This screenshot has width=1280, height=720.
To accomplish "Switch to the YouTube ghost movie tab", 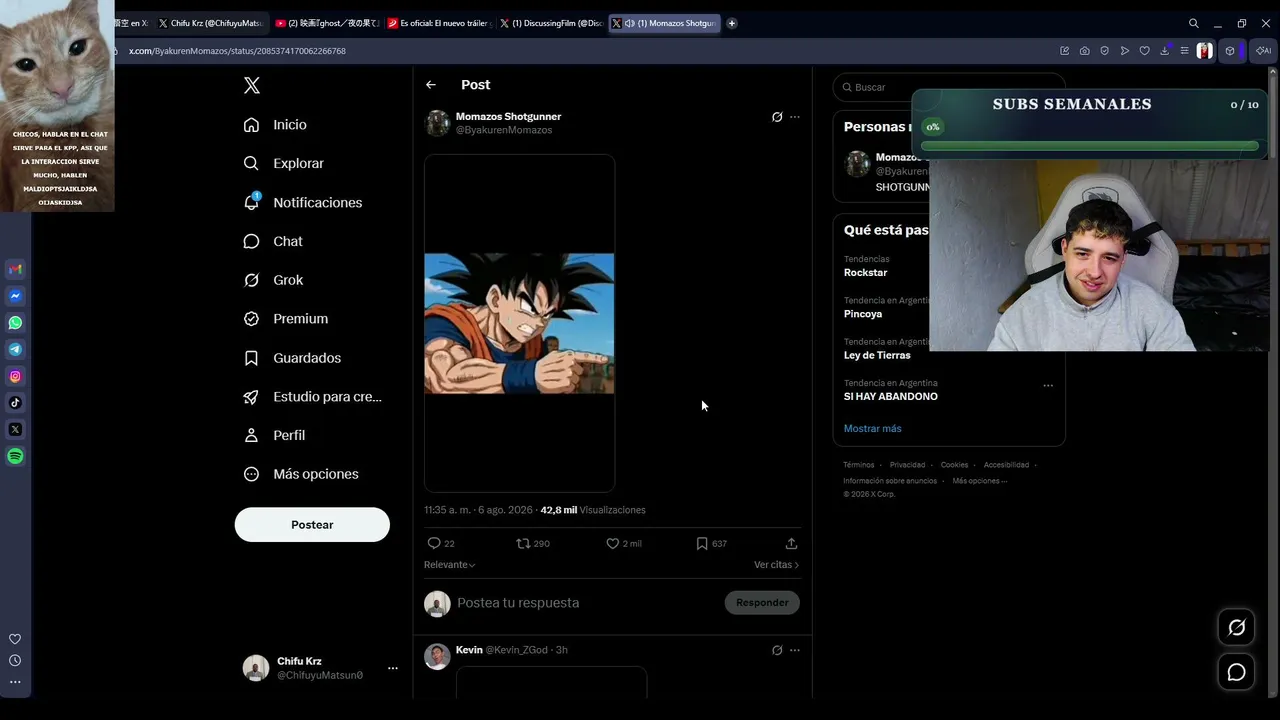I will [x=326, y=23].
